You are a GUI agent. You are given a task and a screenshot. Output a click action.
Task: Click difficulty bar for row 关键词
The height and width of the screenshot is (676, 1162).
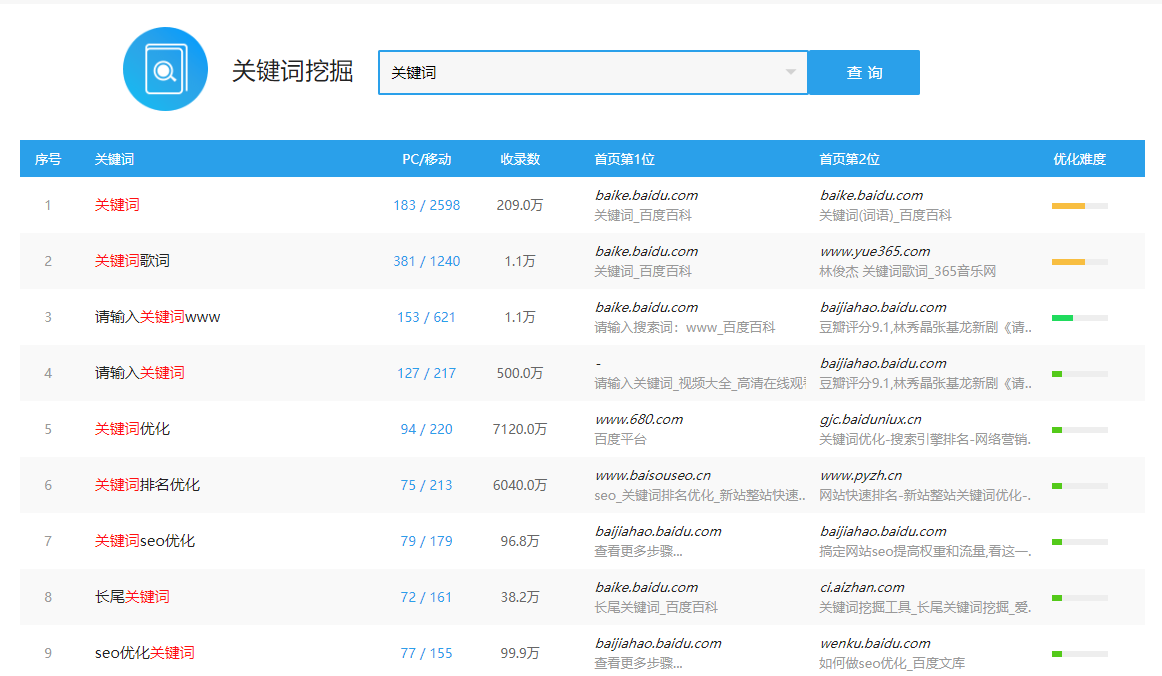pos(1080,206)
